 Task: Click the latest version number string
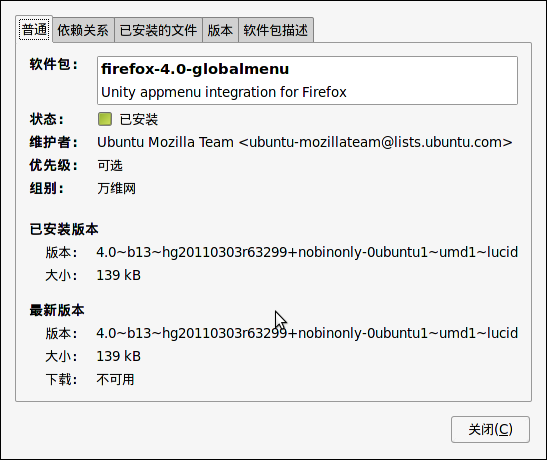click(307, 333)
